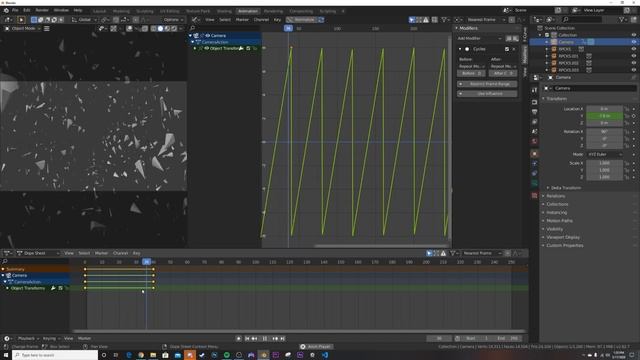Toggle Camera visibility eye in outliner

point(634,42)
